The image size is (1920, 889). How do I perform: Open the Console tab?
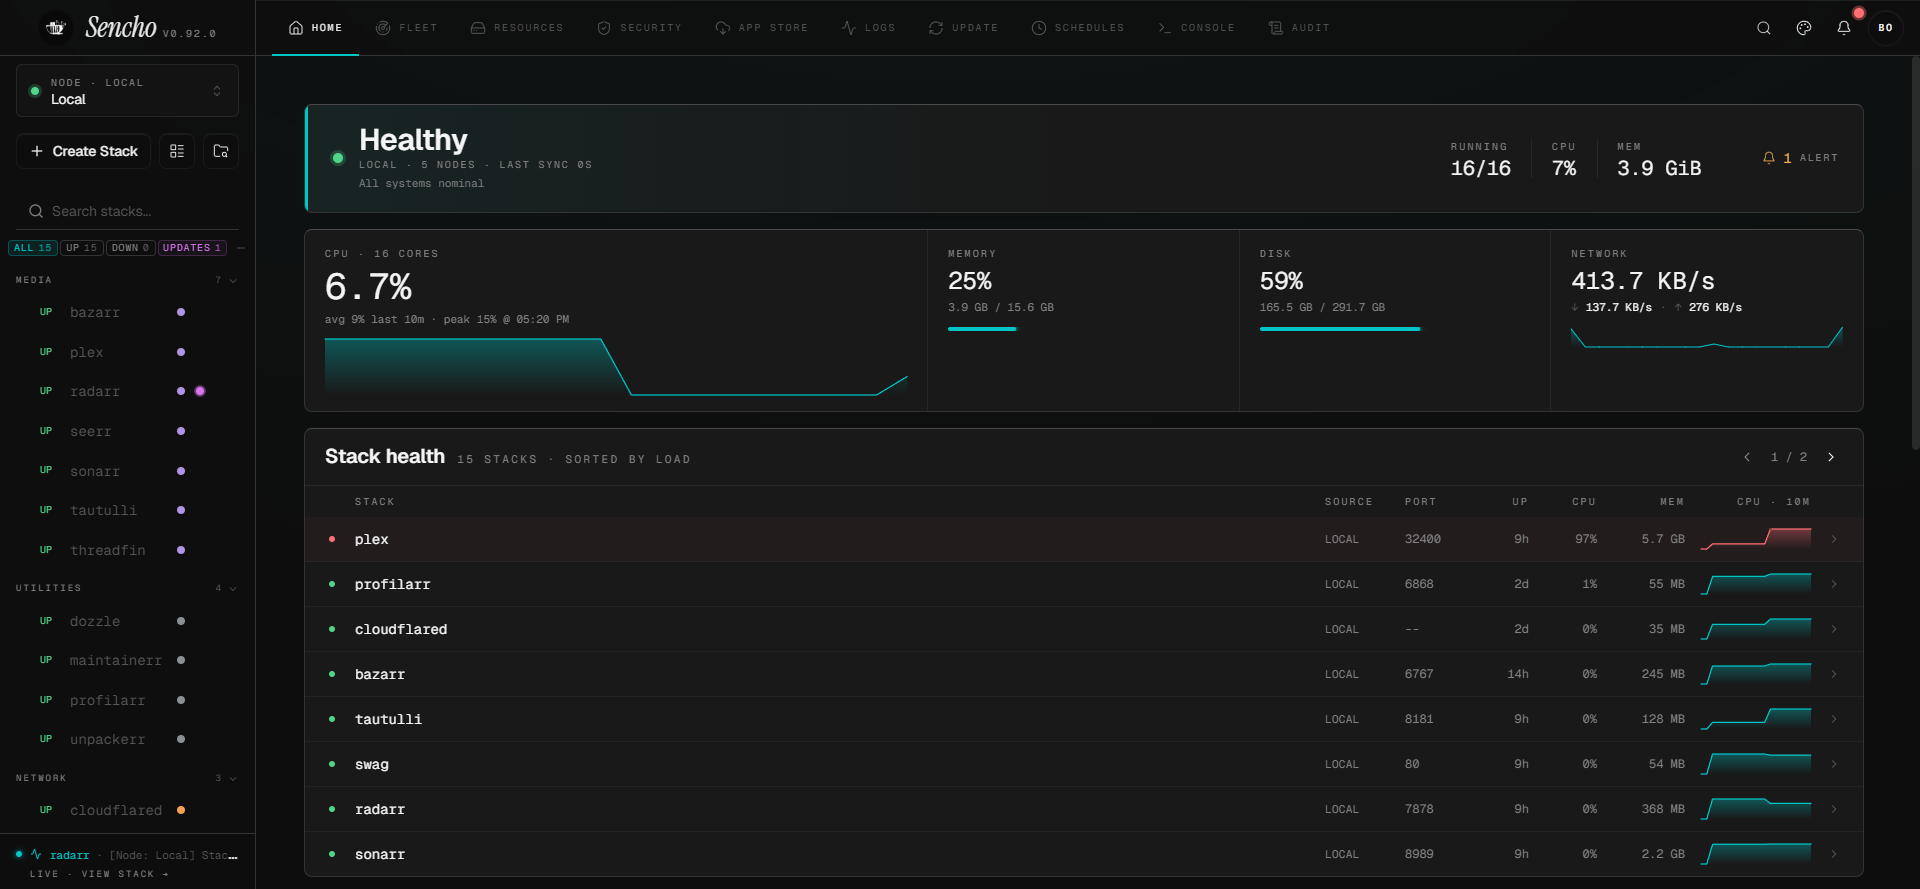[1196, 28]
